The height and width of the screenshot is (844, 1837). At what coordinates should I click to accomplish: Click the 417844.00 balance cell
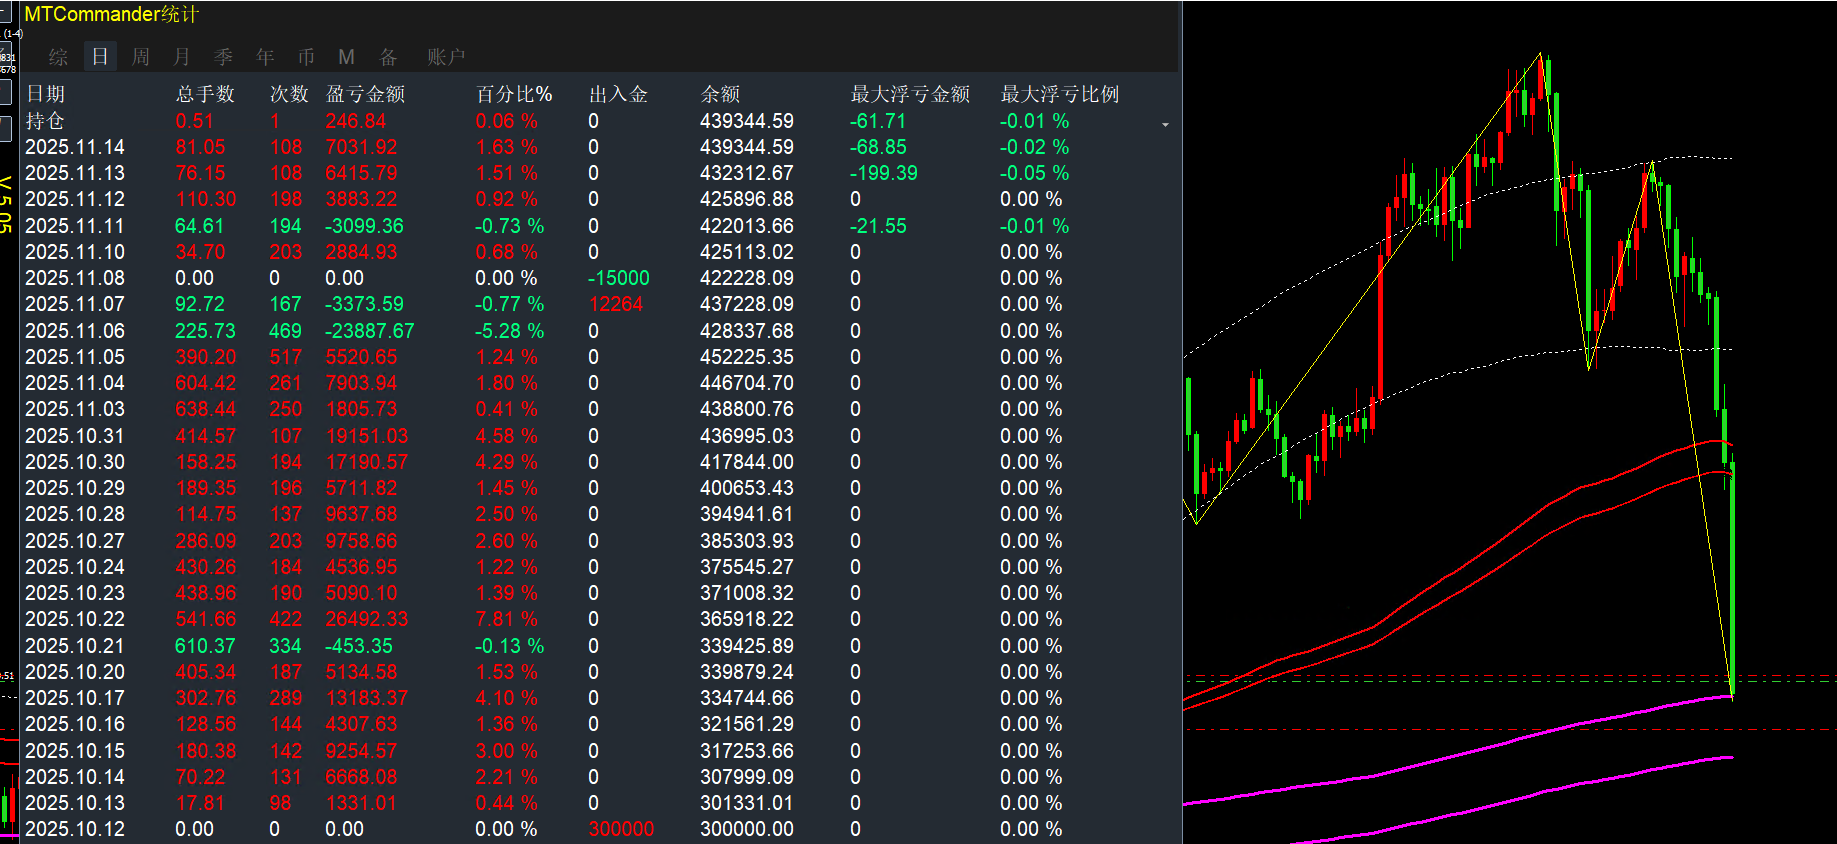[x=747, y=462]
